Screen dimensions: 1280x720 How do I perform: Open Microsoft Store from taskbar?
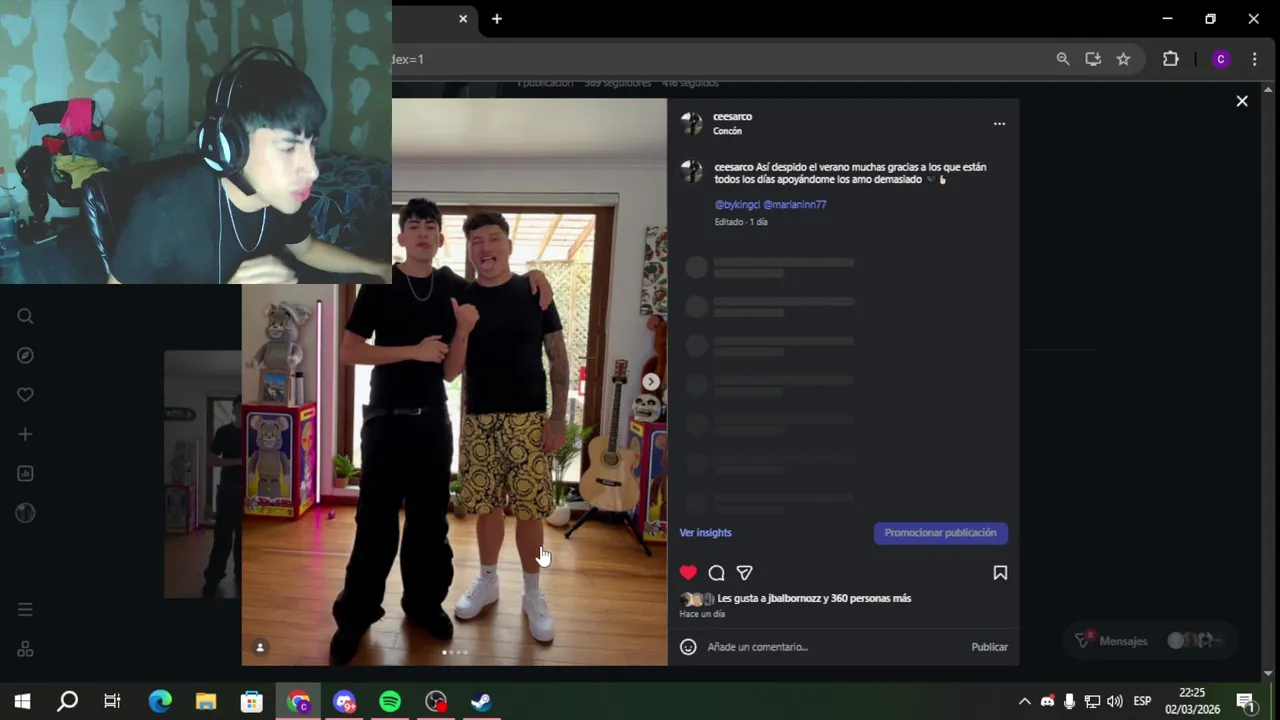pyautogui.click(x=252, y=702)
